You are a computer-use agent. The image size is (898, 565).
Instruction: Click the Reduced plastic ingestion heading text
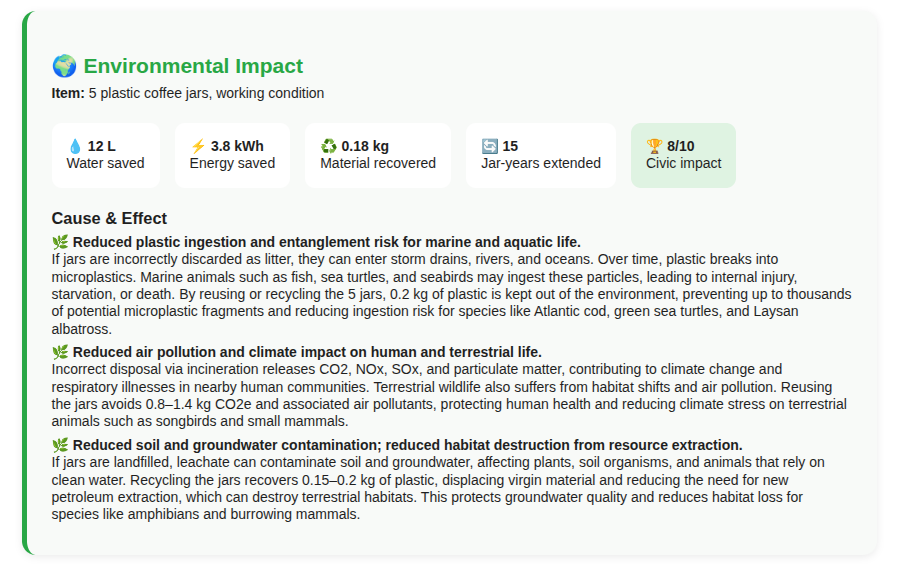click(x=326, y=242)
